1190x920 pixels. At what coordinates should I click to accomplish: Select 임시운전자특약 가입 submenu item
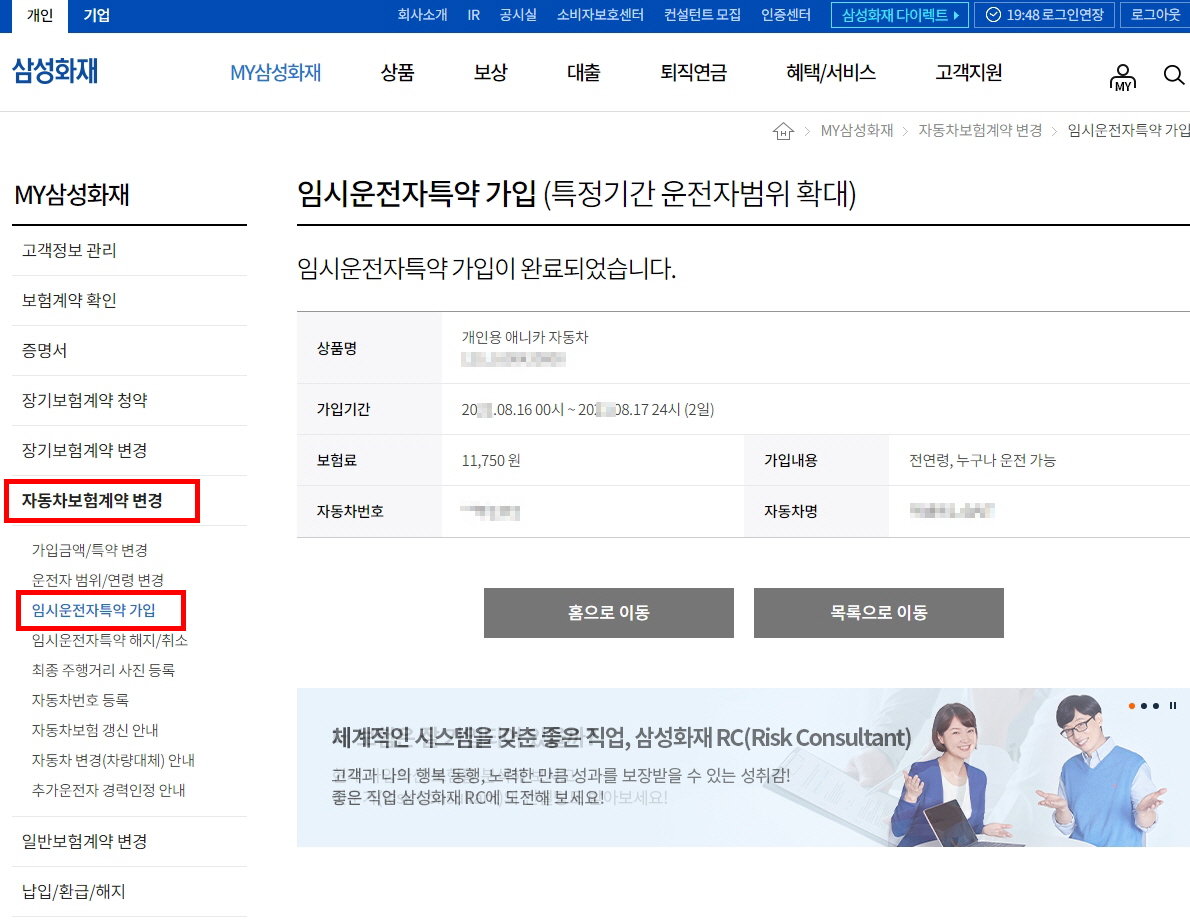coord(93,610)
